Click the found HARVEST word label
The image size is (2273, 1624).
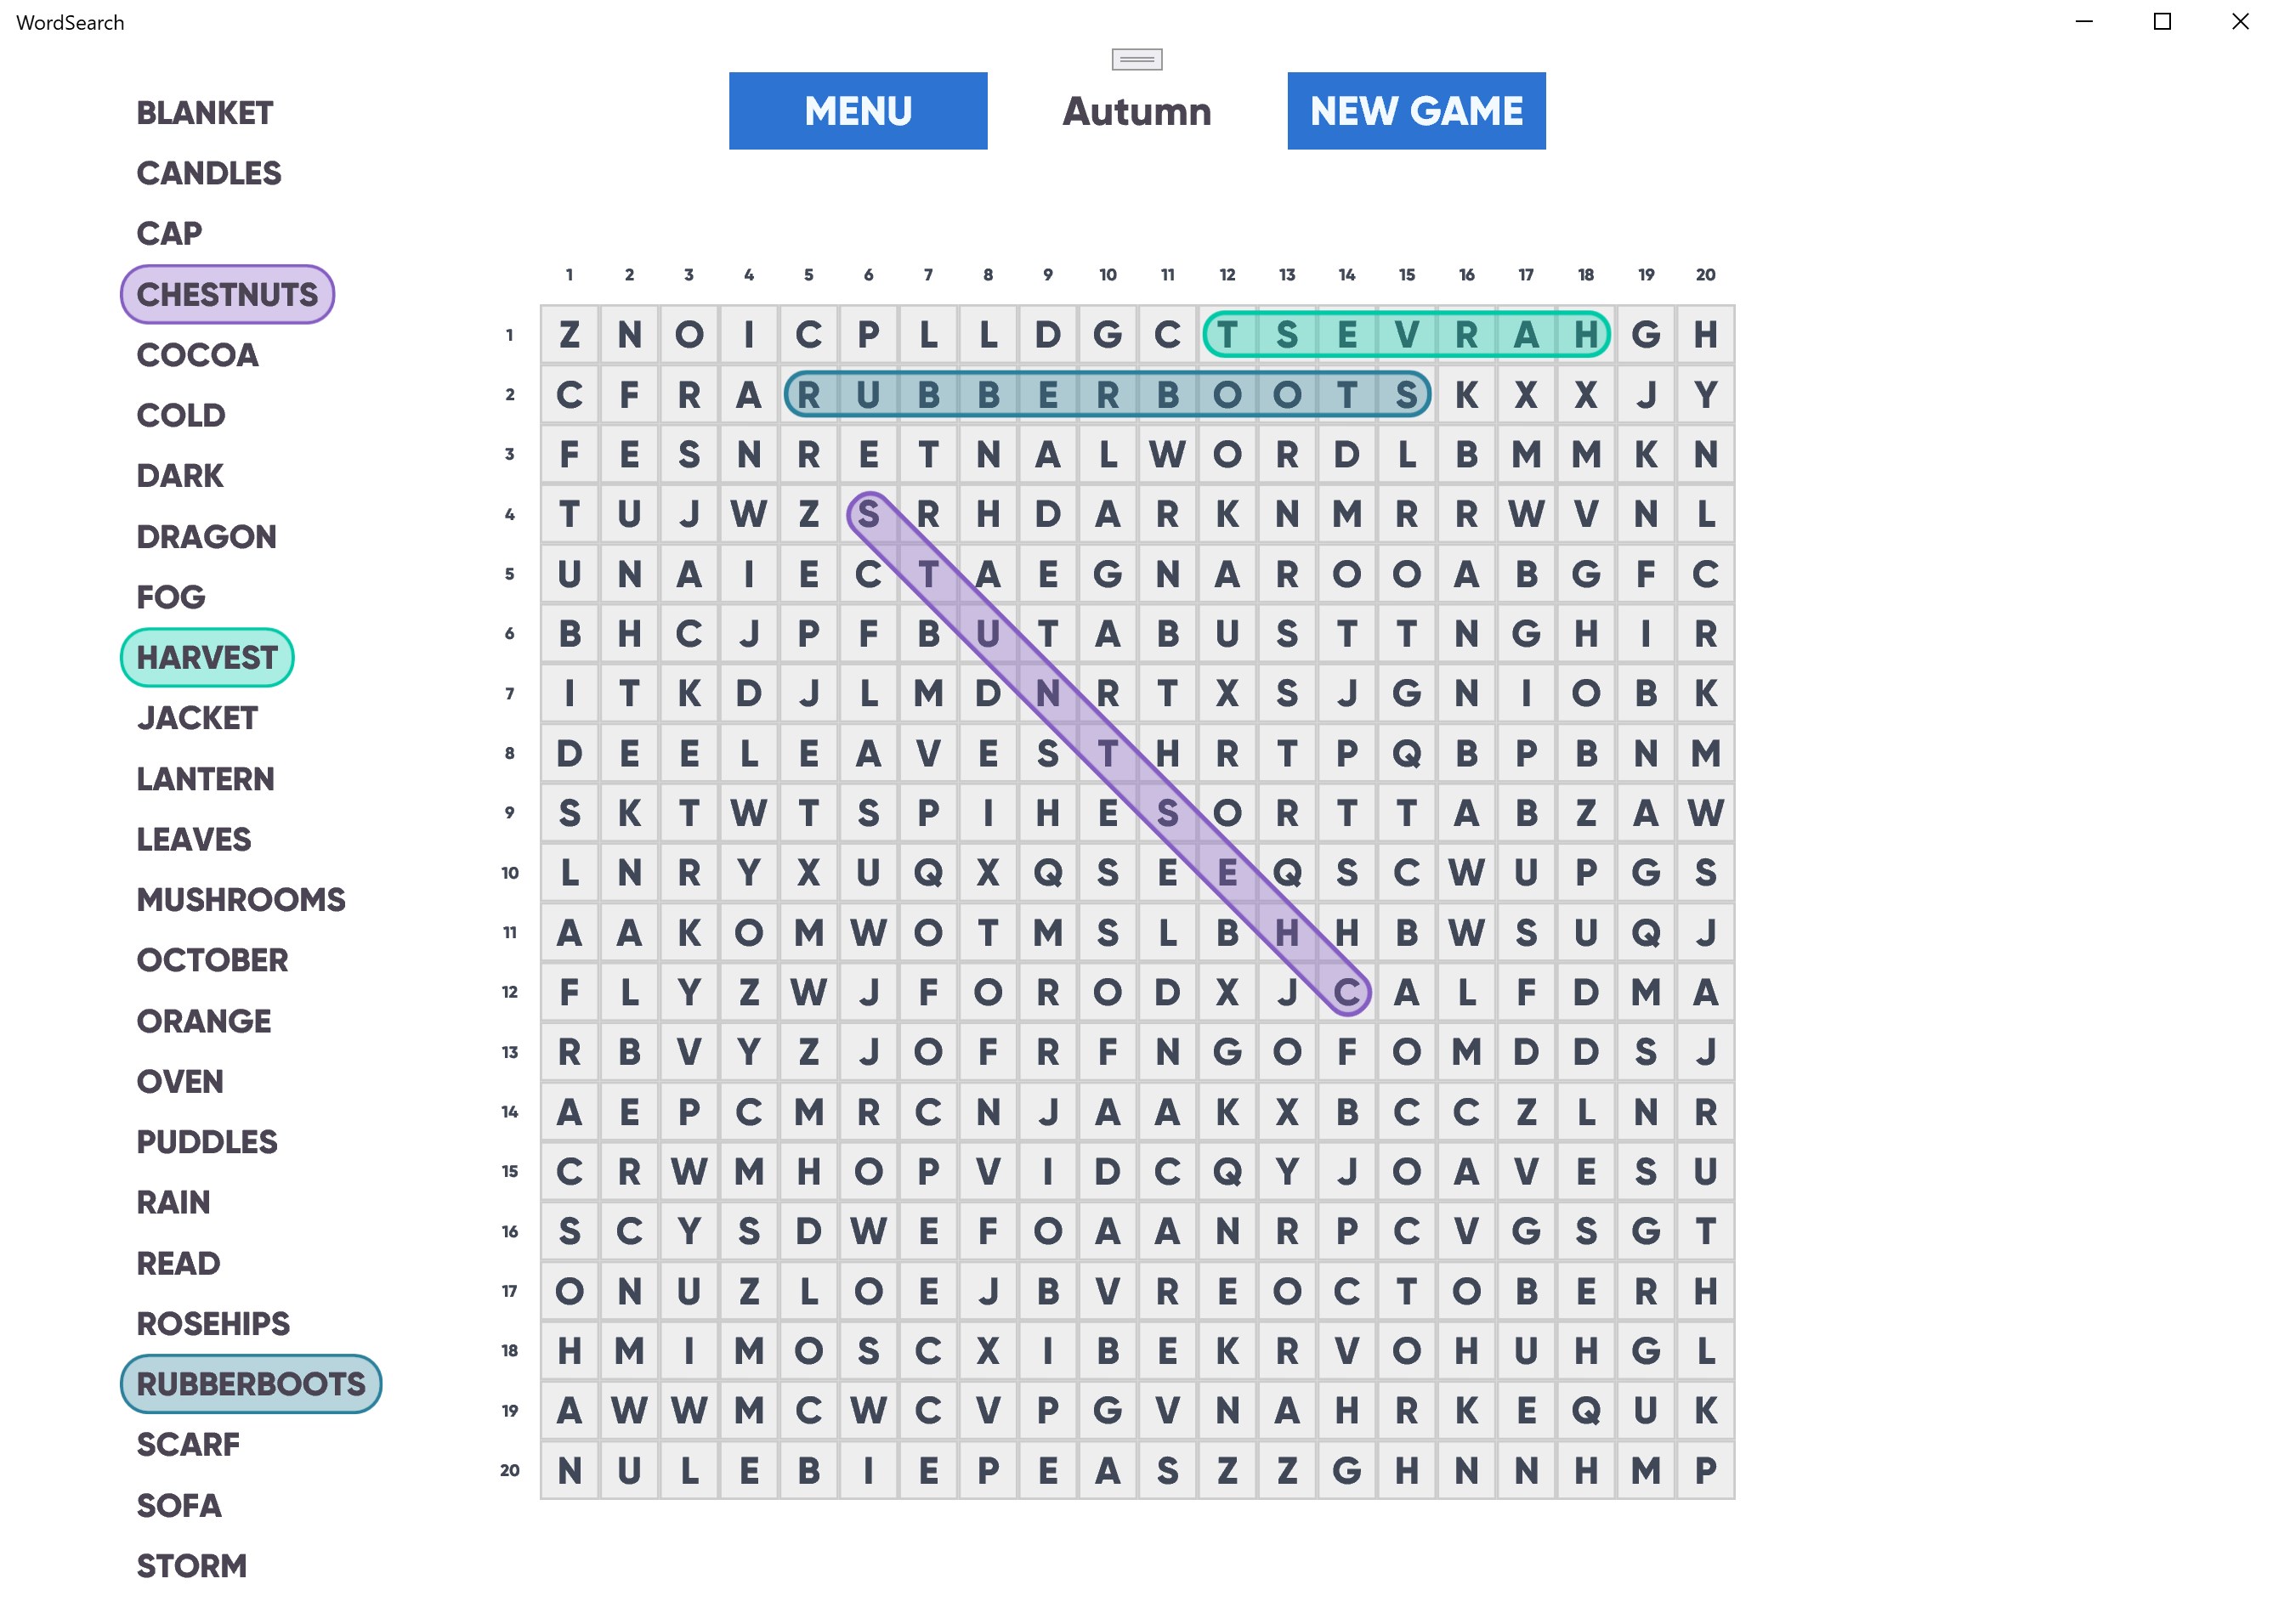tap(206, 658)
